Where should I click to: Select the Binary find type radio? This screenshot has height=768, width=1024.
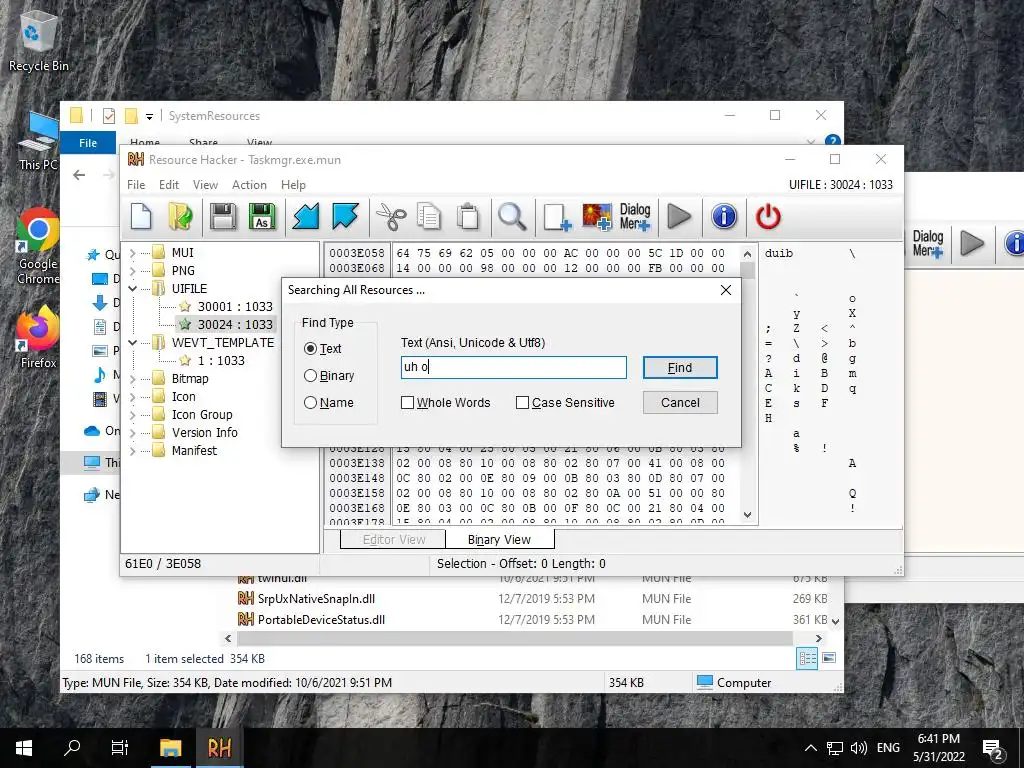(x=311, y=376)
